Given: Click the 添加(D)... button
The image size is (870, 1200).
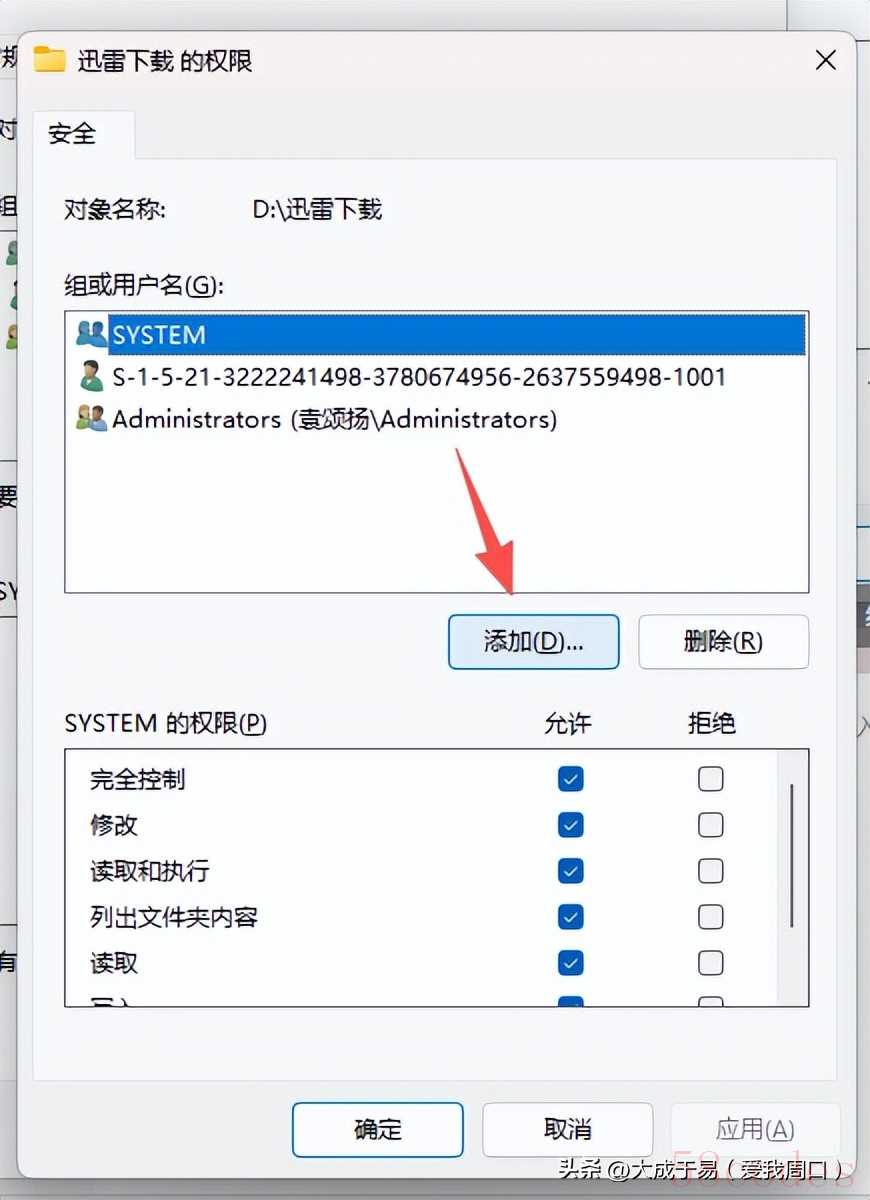Looking at the screenshot, I should (x=534, y=641).
